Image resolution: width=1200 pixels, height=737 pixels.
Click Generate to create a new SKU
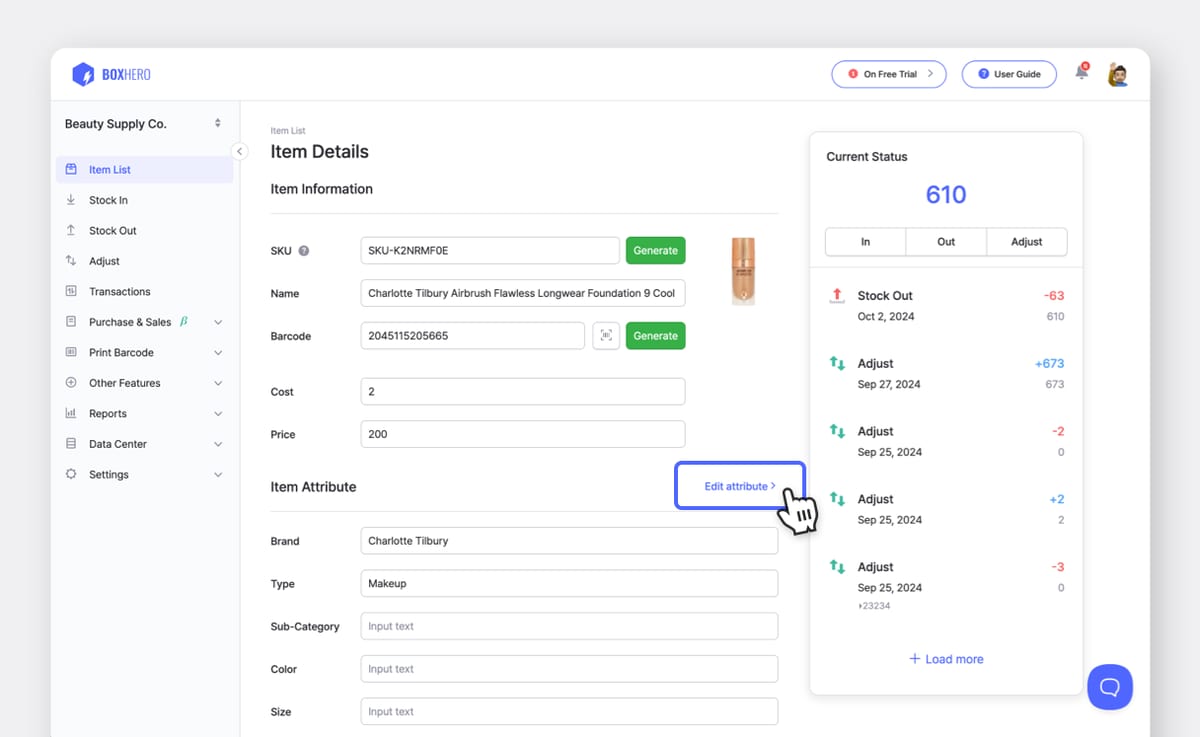tap(655, 250)
